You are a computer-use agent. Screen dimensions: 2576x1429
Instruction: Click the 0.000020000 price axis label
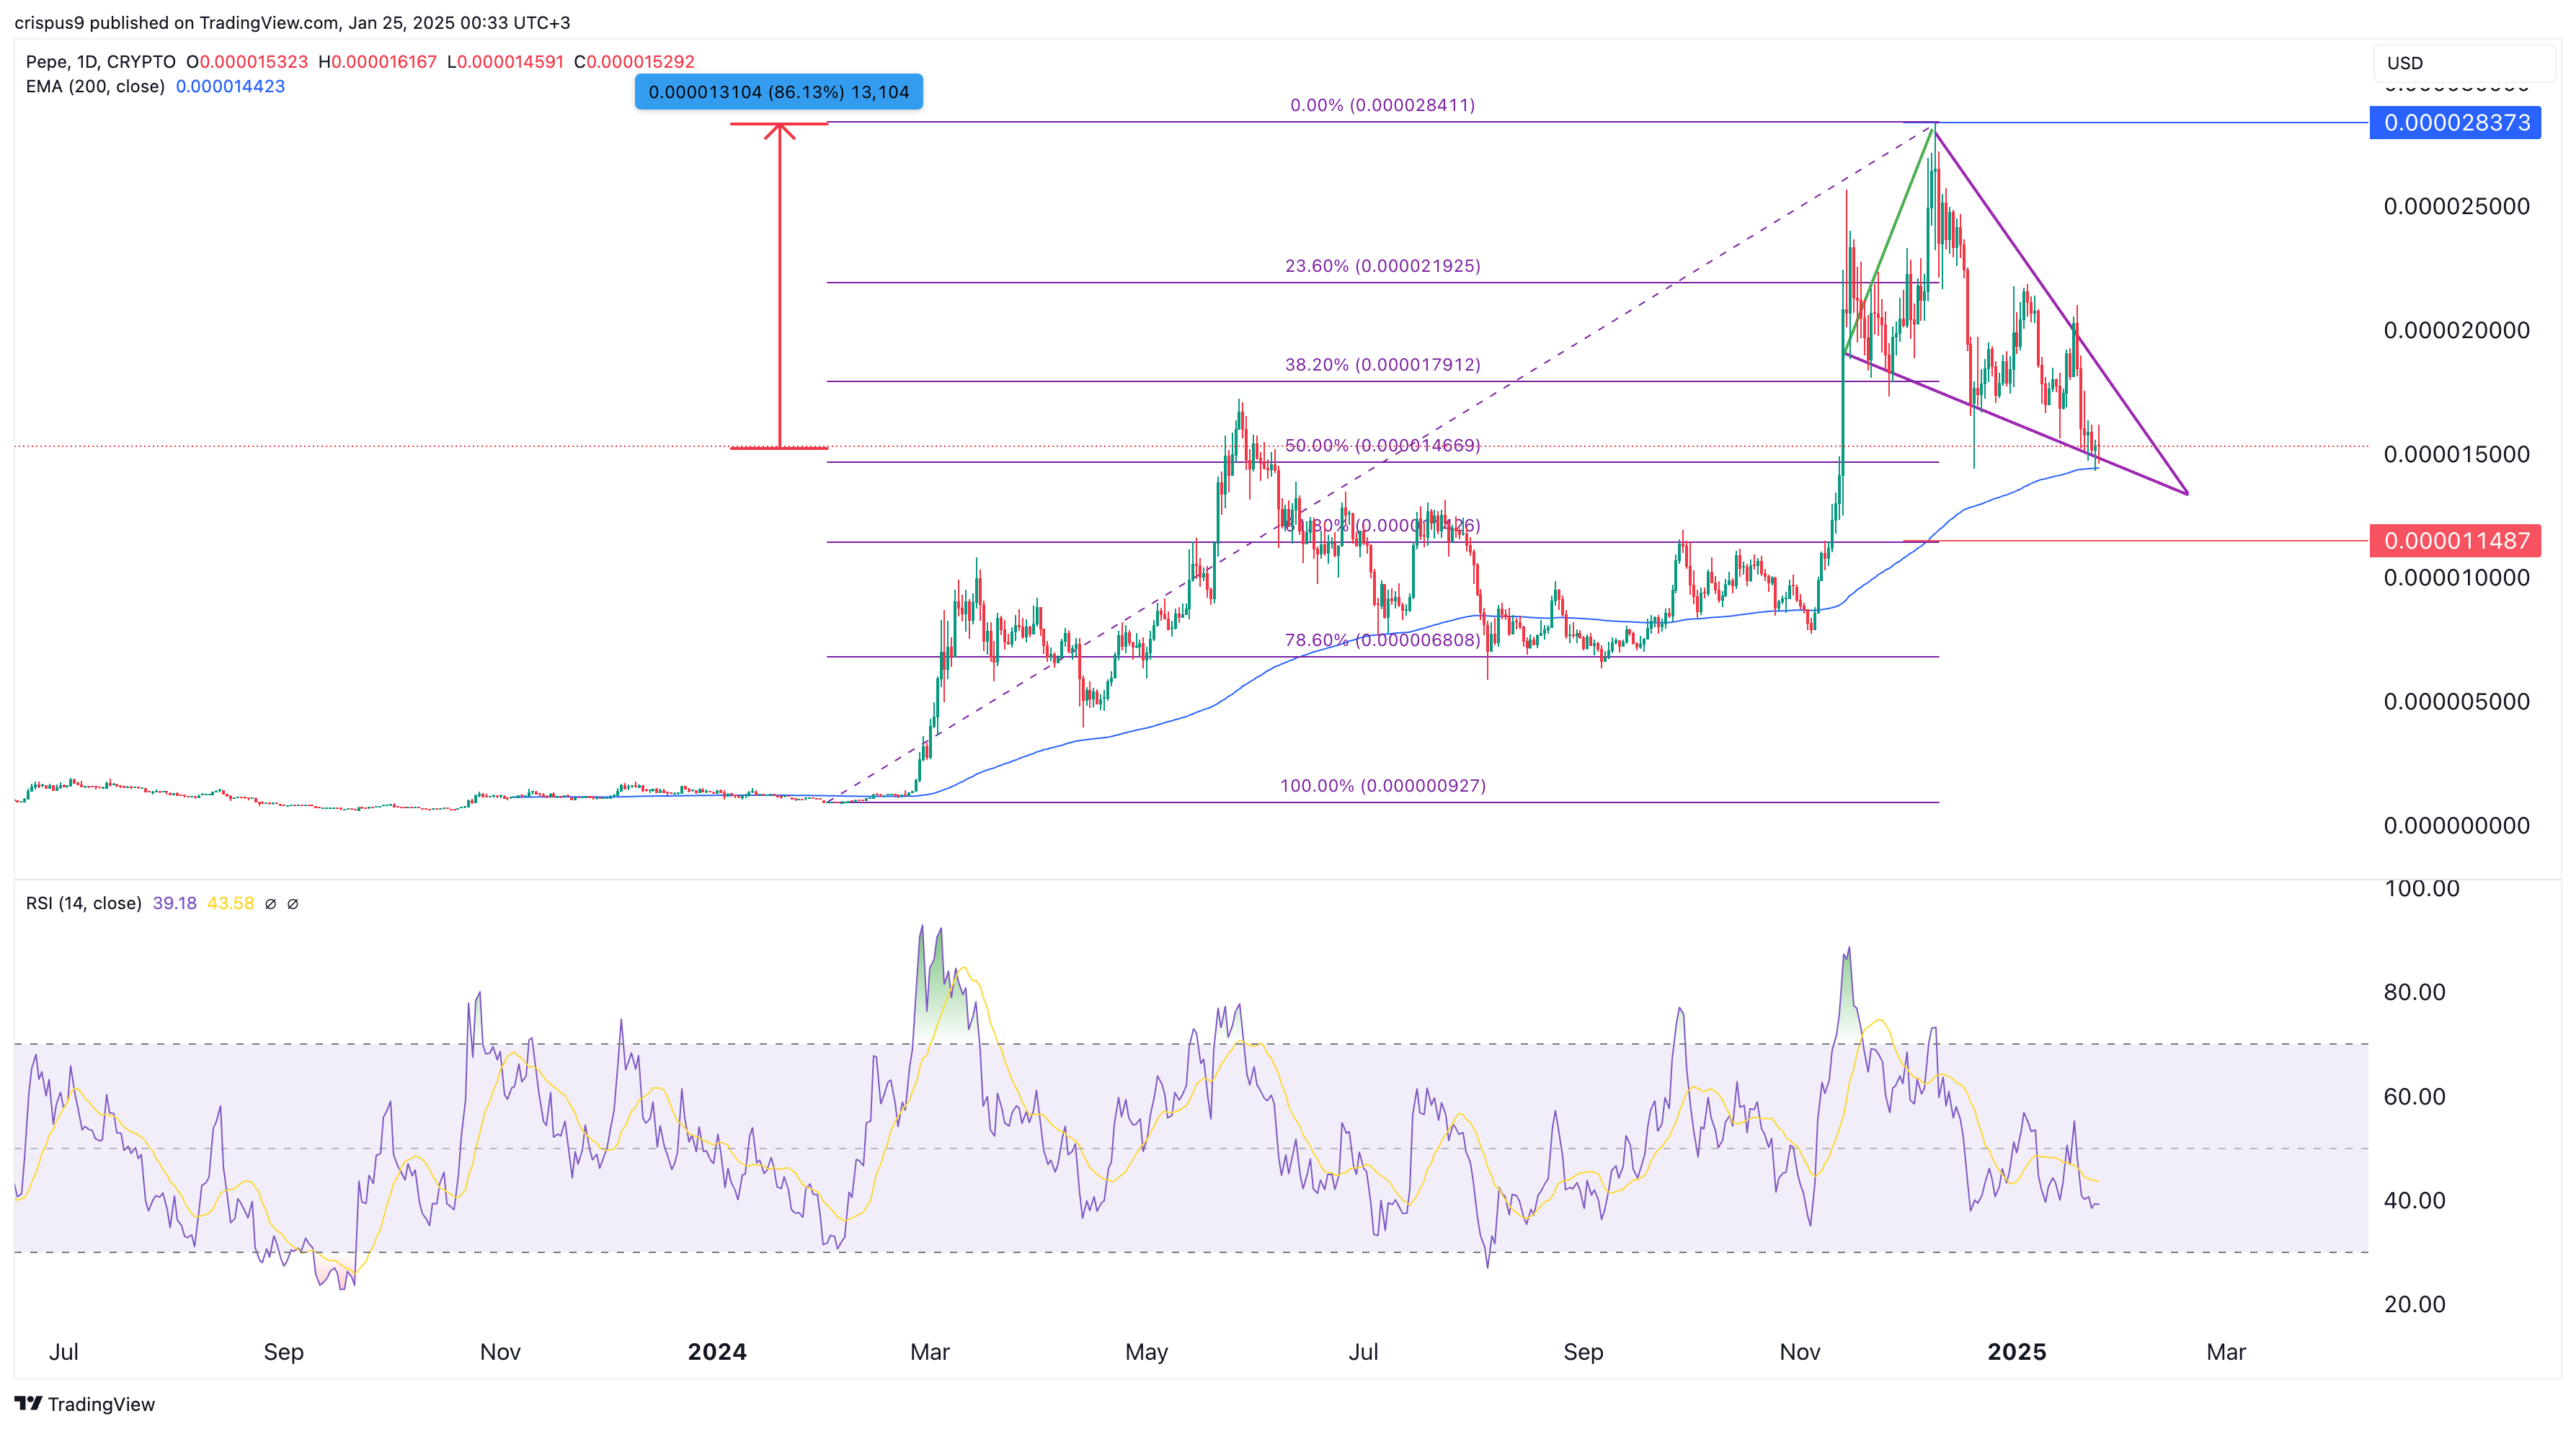coord(2456,331)
